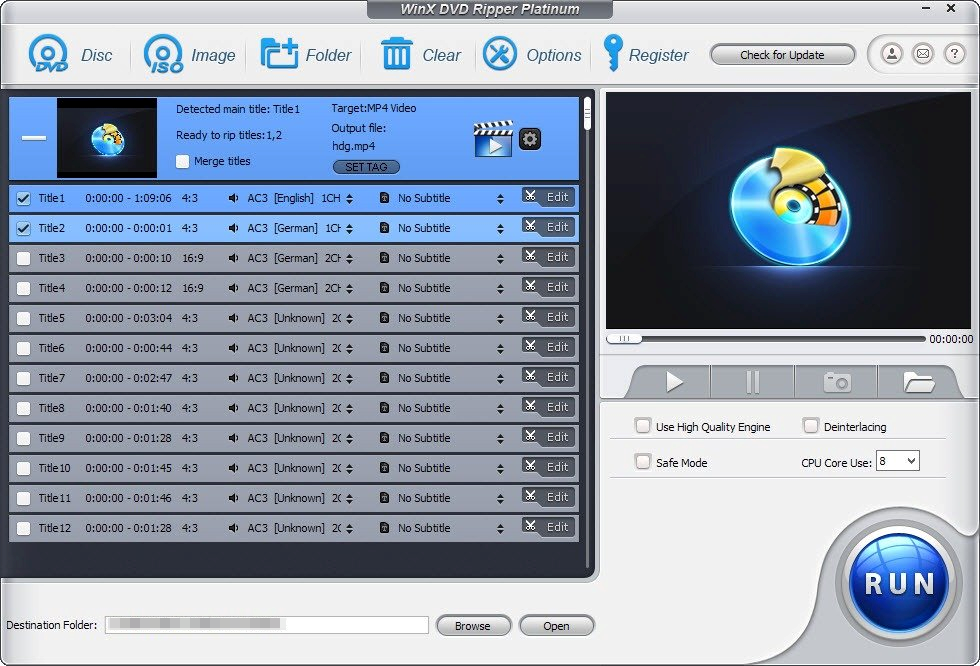Click the Folder source icon
980x666 pixels.
coord(279,54)
